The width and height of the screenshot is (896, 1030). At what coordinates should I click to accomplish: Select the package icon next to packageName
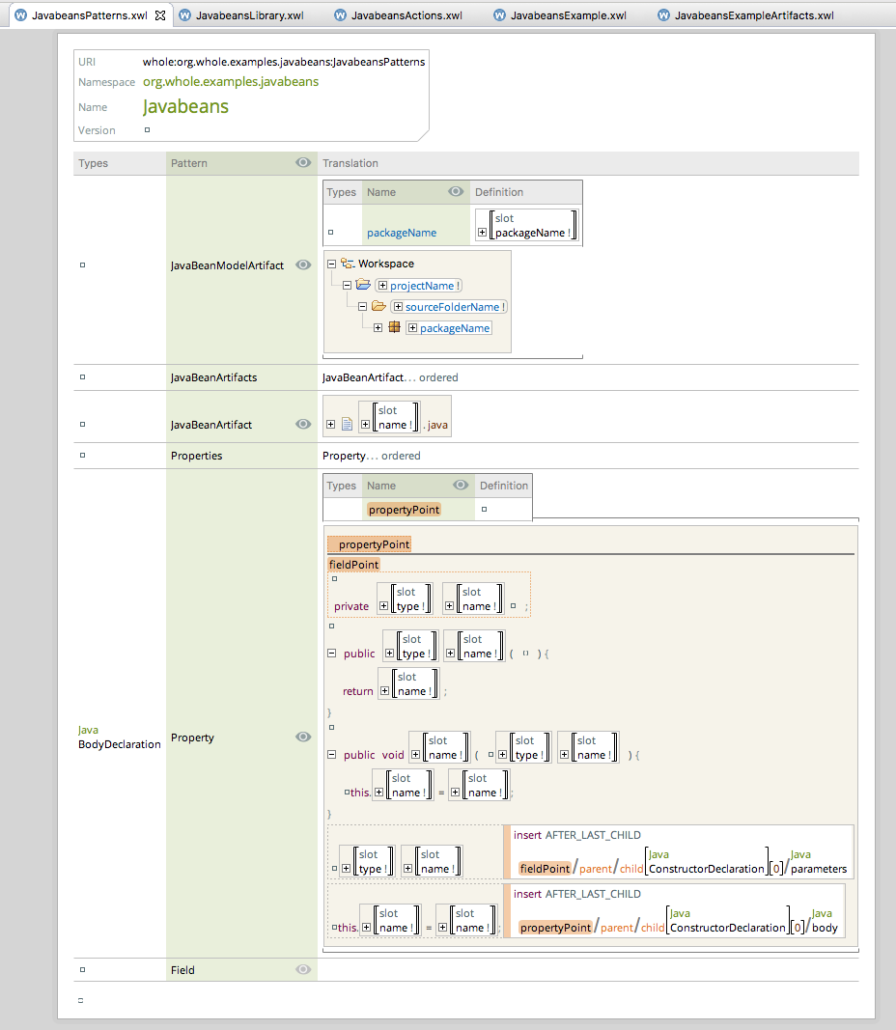(394, 327)
